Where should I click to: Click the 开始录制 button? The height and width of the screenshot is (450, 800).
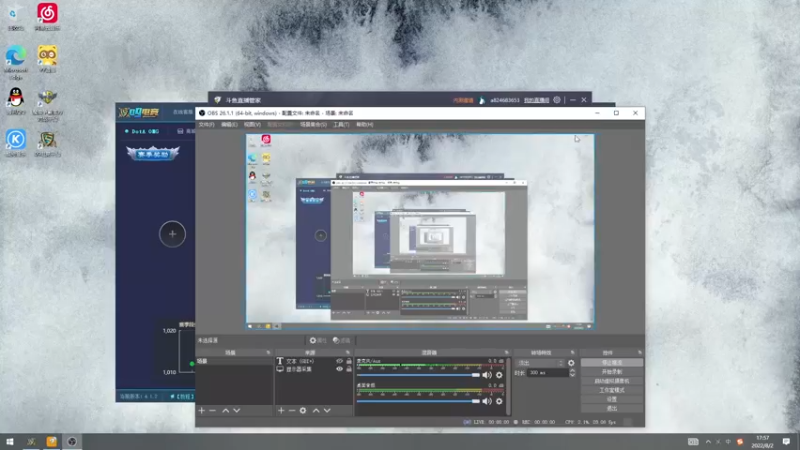point(612,372)
